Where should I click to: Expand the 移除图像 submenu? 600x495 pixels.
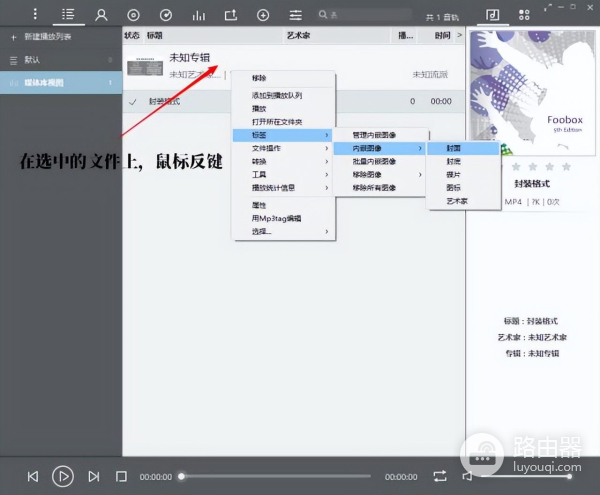(x=379, y=174)
